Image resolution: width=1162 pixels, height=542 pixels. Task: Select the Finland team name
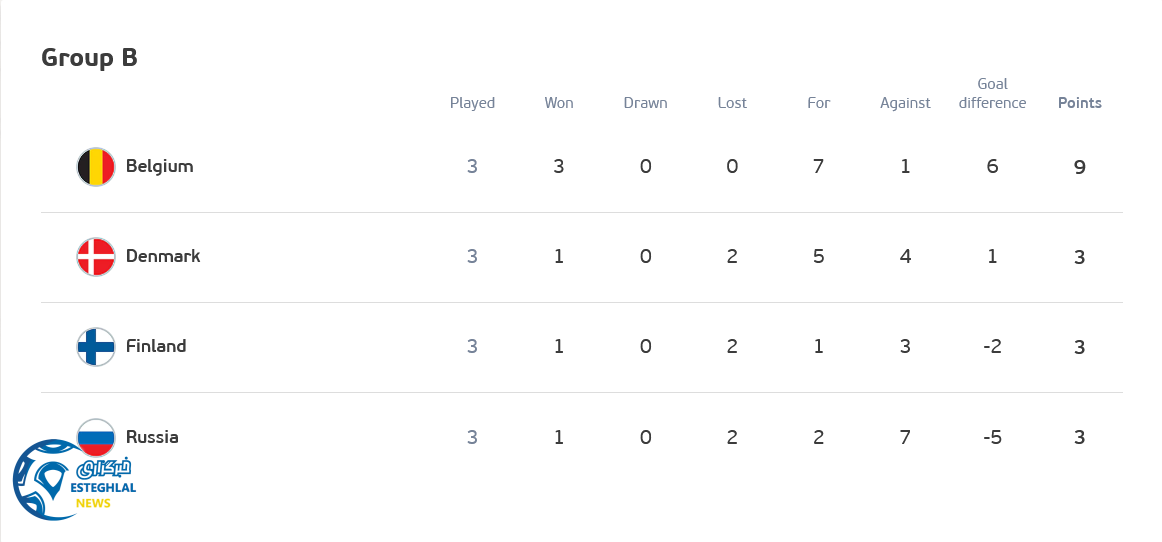click(x=156, y=346)
